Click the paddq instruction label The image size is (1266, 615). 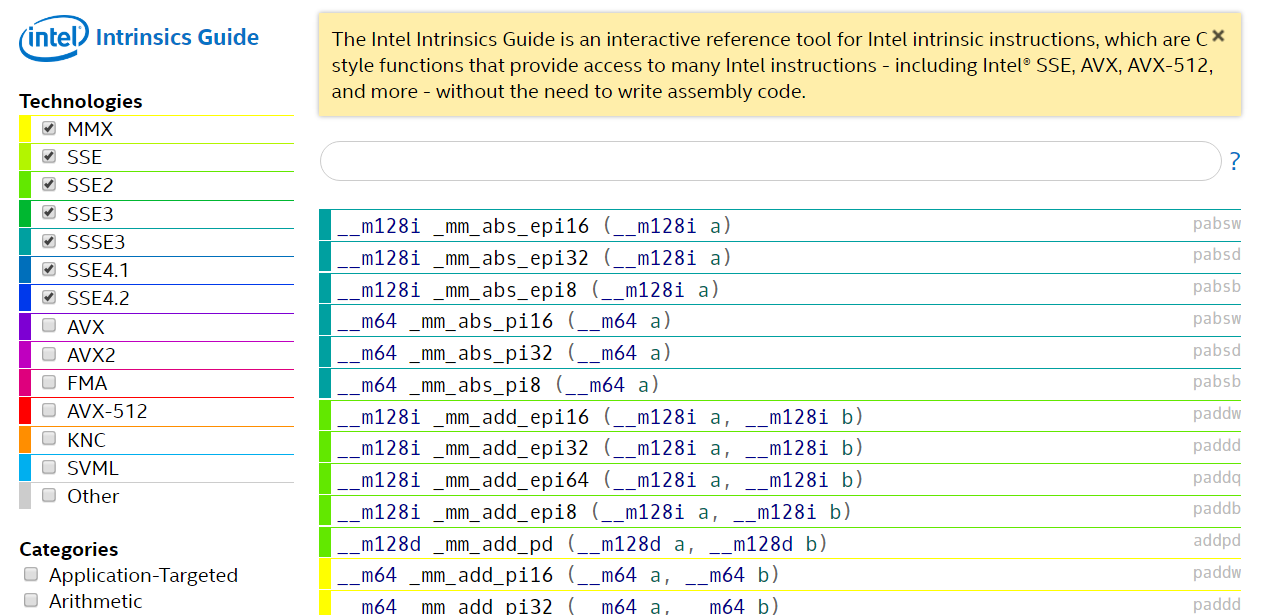[1217, 478]
